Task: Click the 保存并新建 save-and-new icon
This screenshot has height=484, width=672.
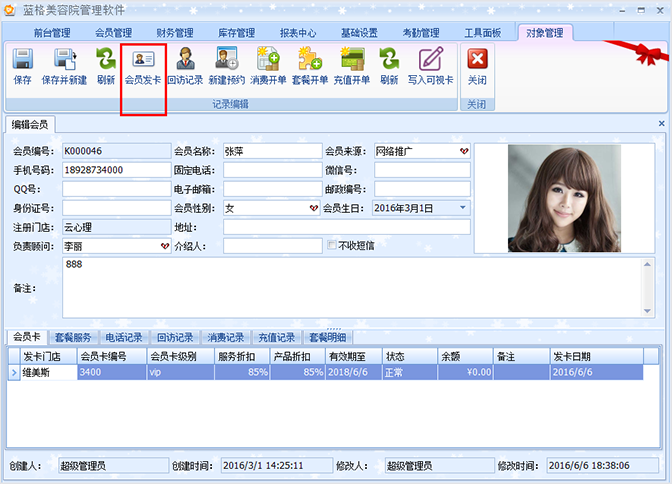Action: pos(64,65)
